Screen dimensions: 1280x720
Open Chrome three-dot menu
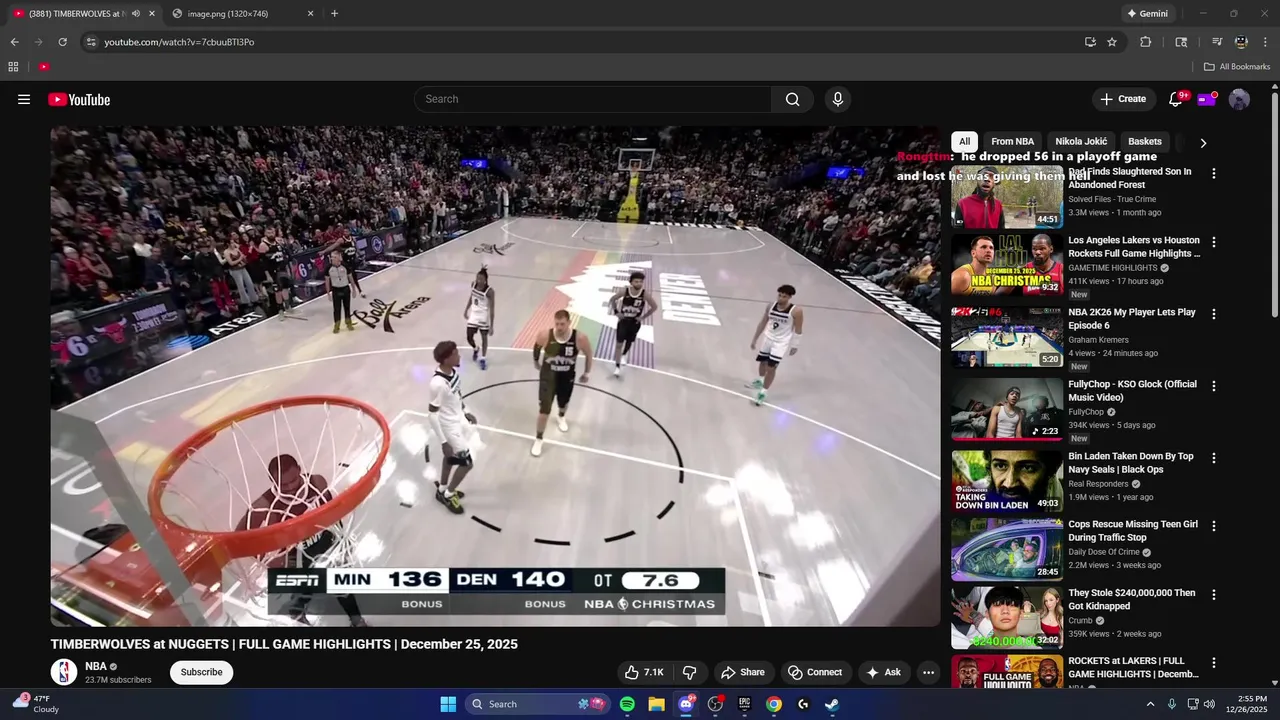[x=1264, y=42]
